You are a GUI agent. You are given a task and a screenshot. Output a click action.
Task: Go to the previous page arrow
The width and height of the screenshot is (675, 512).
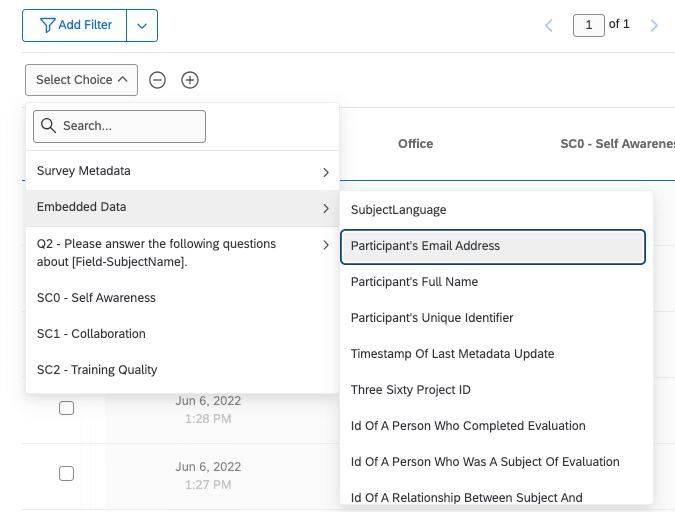coord(549,25)
